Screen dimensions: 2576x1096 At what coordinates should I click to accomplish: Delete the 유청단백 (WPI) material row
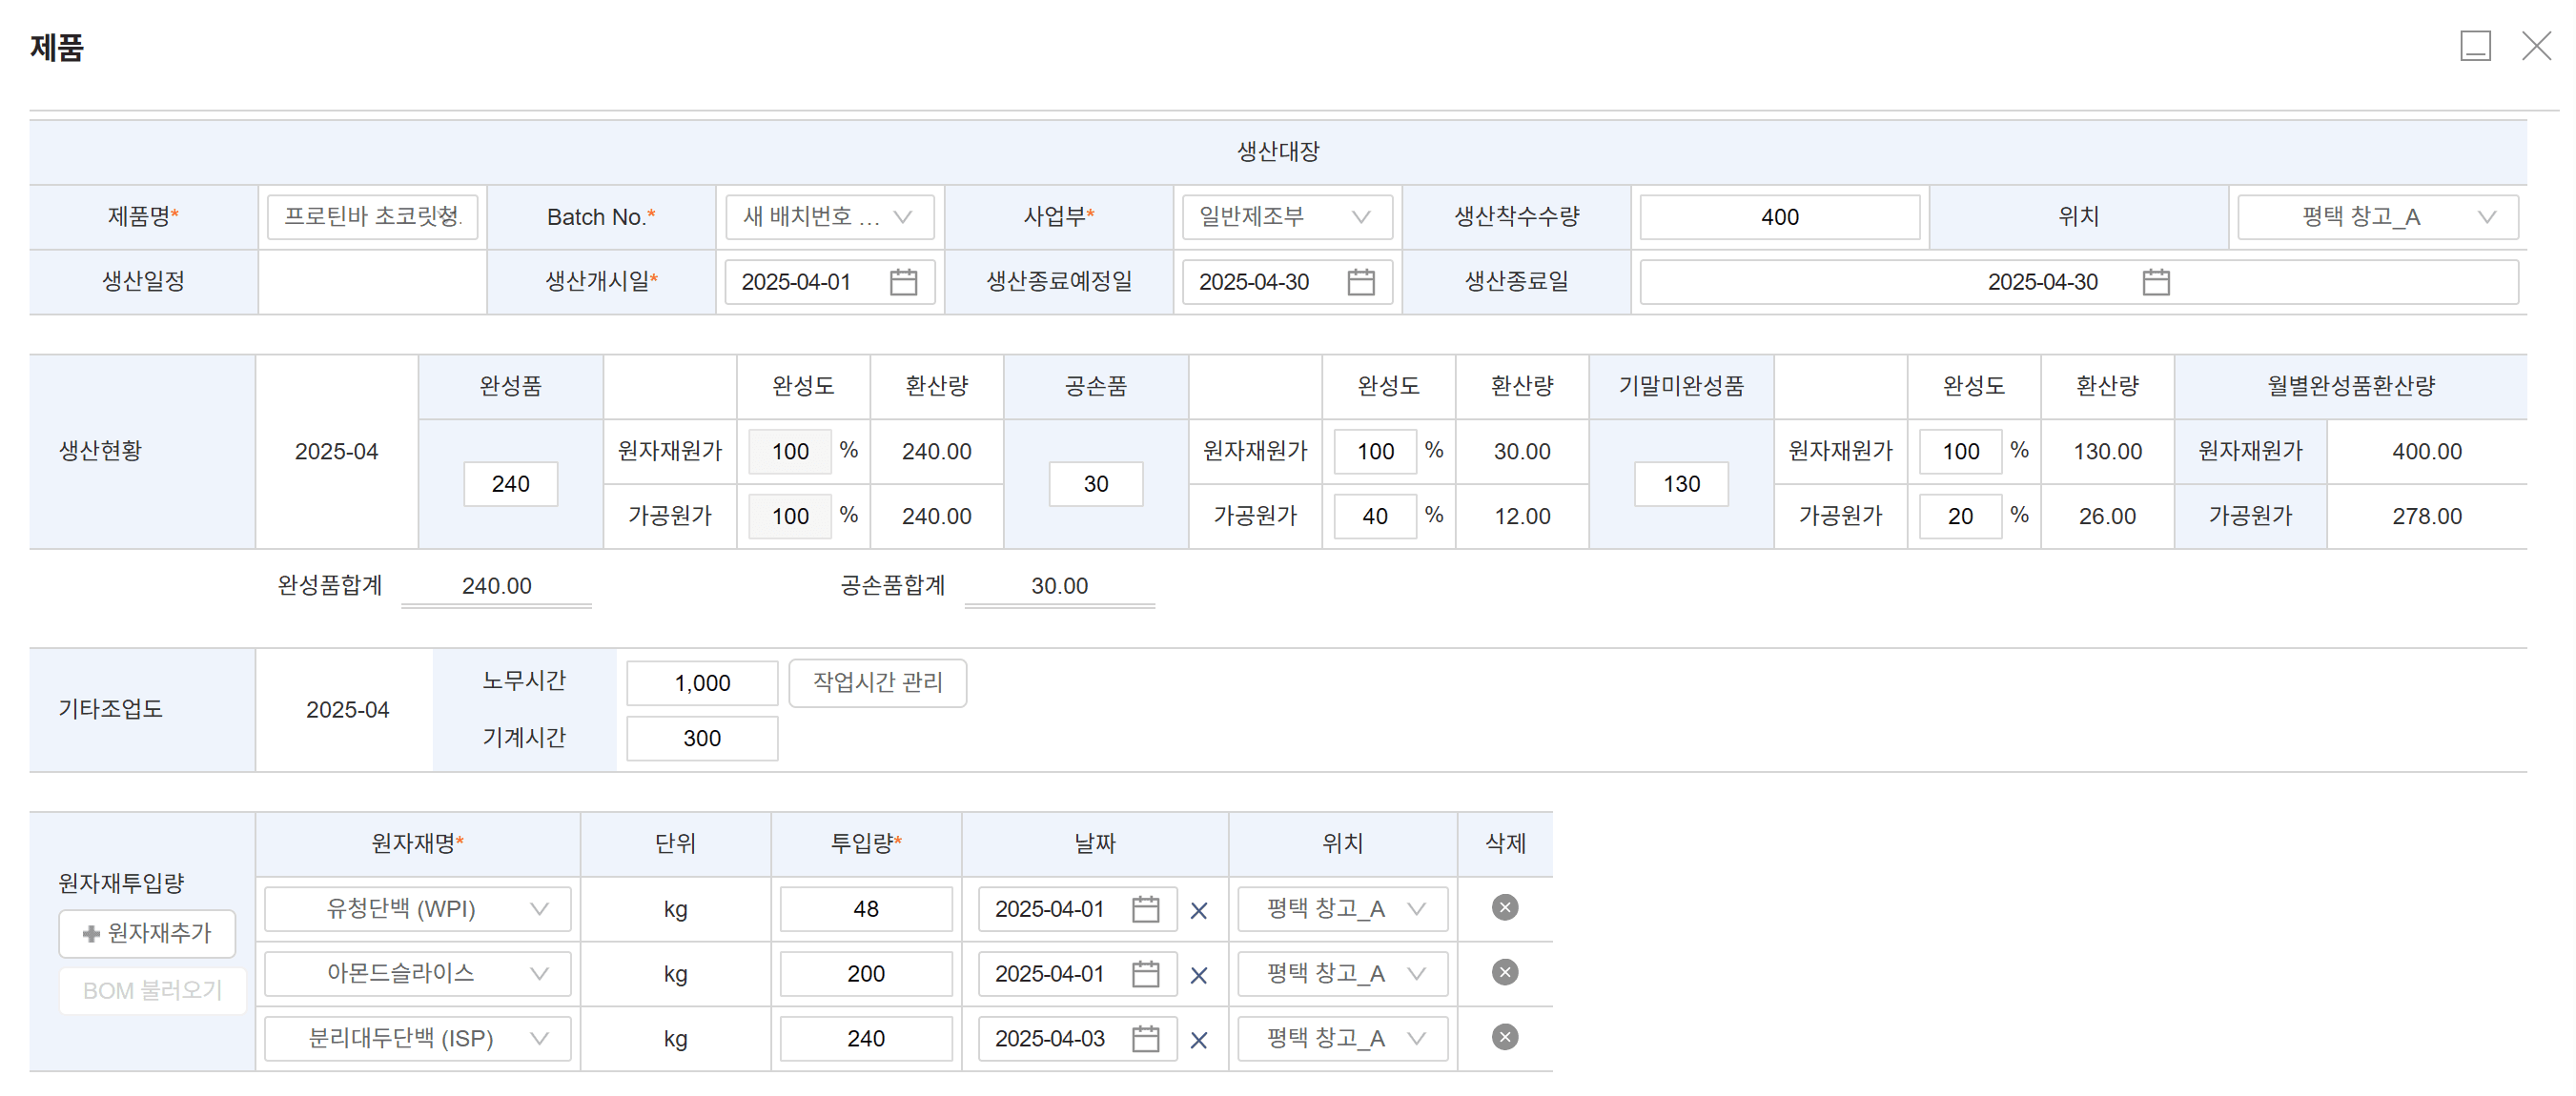1504,908
